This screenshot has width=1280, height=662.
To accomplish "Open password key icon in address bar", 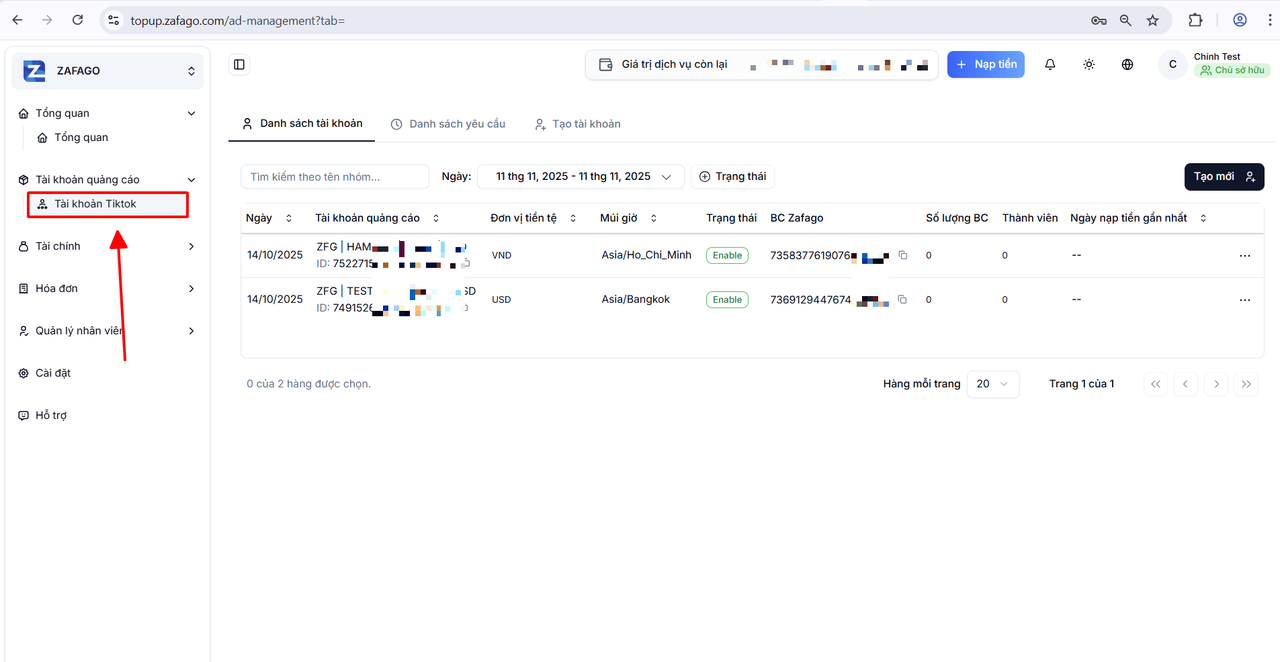I will point(1098,20).
